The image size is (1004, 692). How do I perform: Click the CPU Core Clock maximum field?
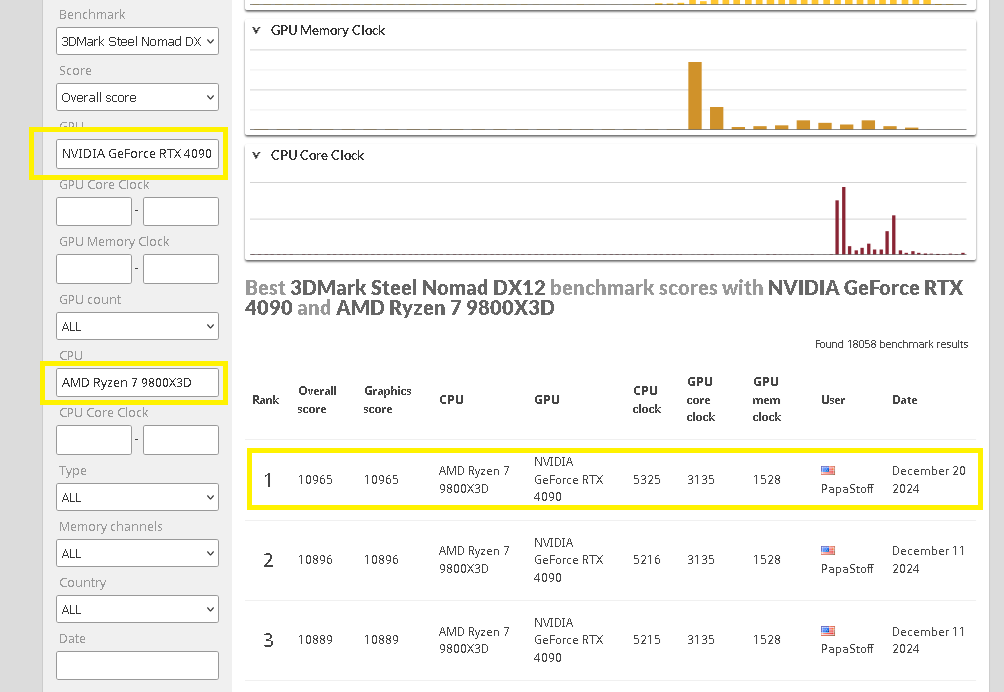point(181,440)
